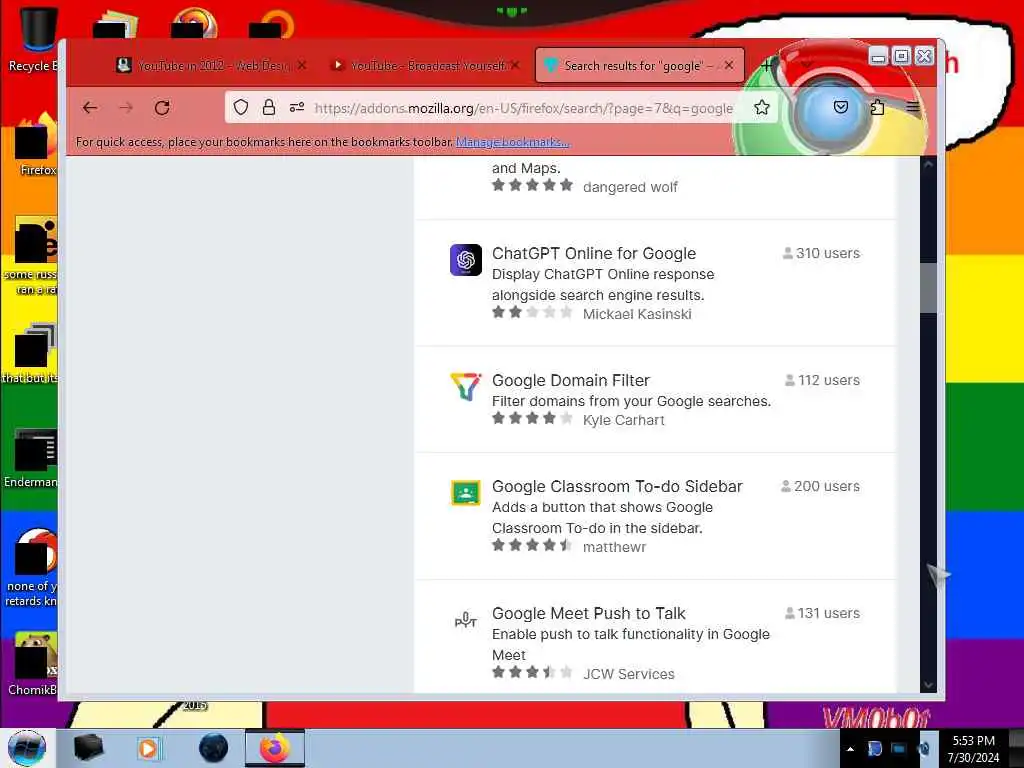Open the Extensions puzzle piece icon
Screen dimensions: 1024x768
pyautogui.click(x=877, y=108)
